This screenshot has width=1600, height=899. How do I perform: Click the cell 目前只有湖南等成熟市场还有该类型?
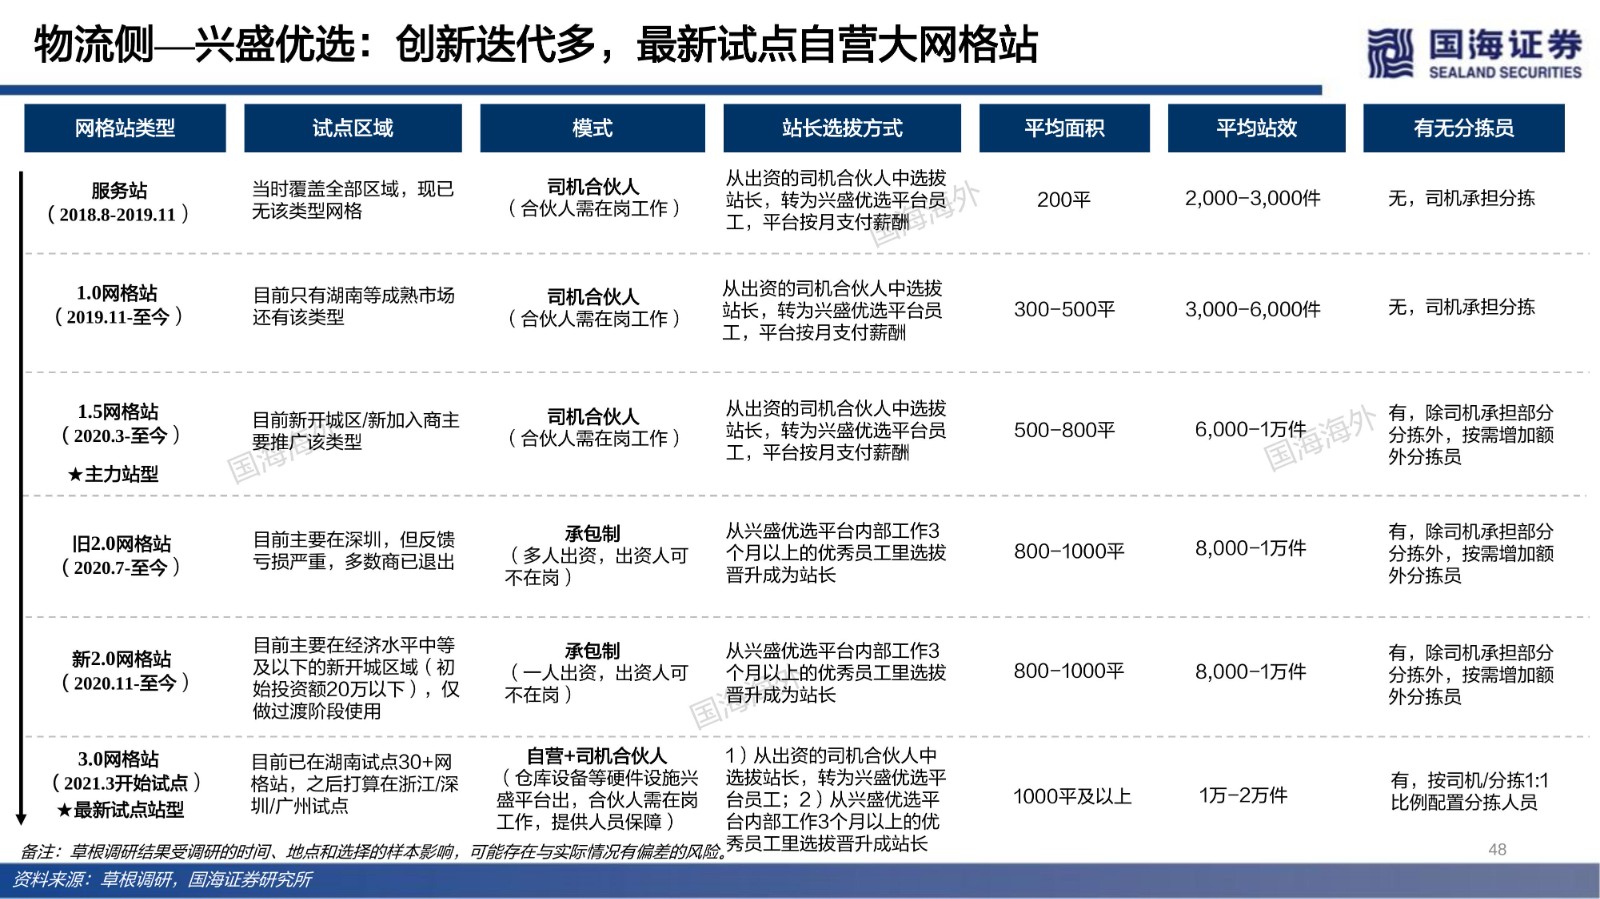tap(353, 306)
